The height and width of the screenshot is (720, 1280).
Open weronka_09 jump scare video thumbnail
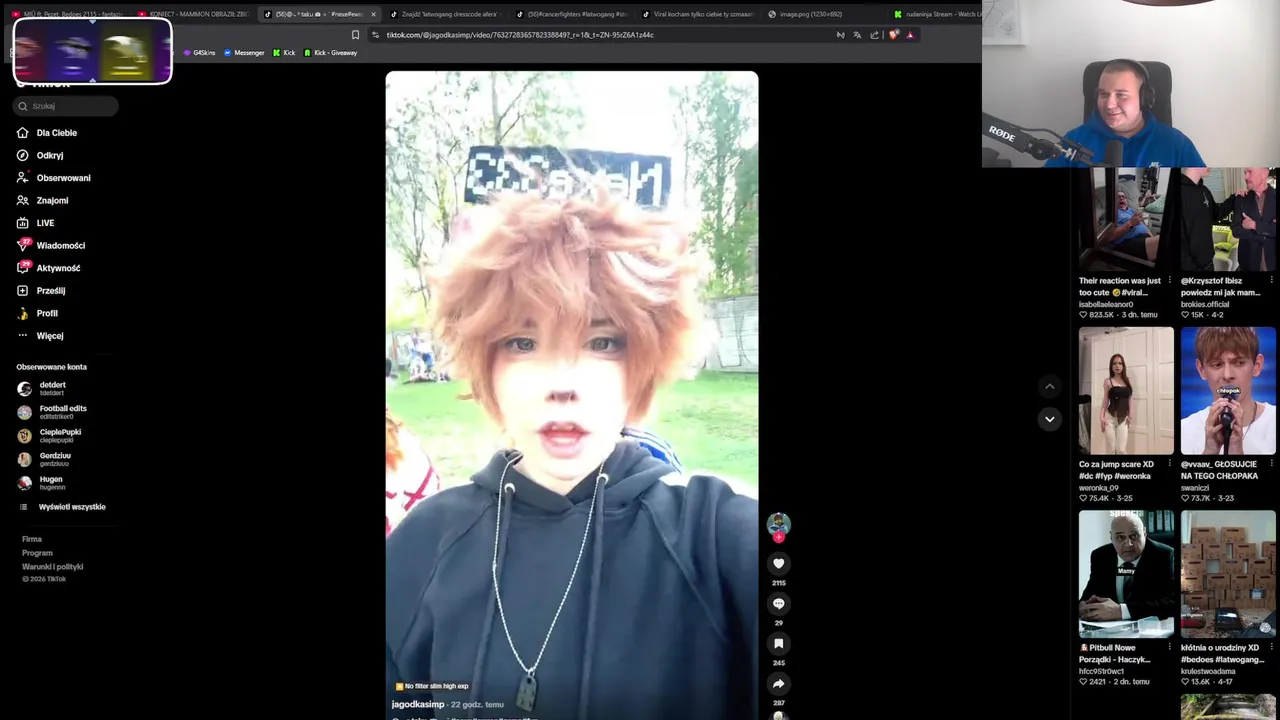[1126, 391]
